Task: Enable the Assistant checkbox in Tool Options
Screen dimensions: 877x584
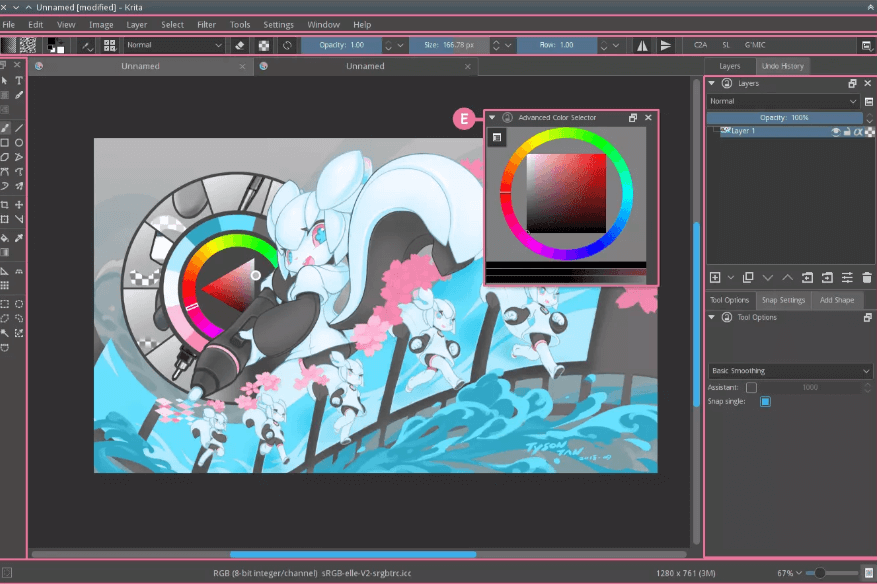Action: 752,387
